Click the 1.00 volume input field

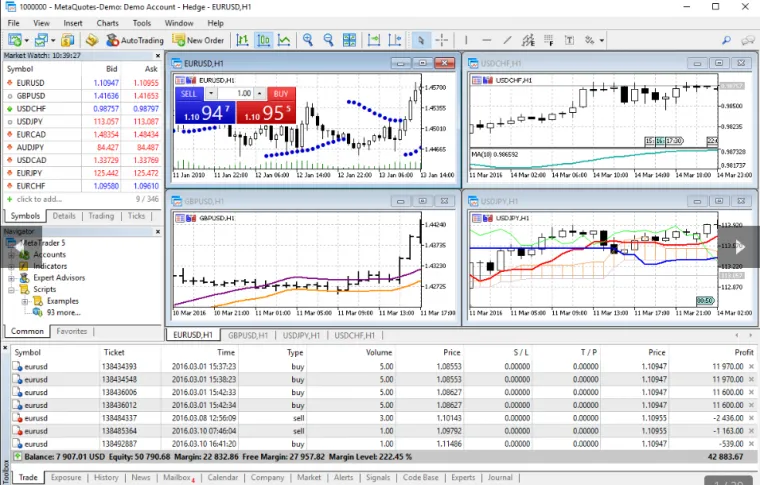235,94
